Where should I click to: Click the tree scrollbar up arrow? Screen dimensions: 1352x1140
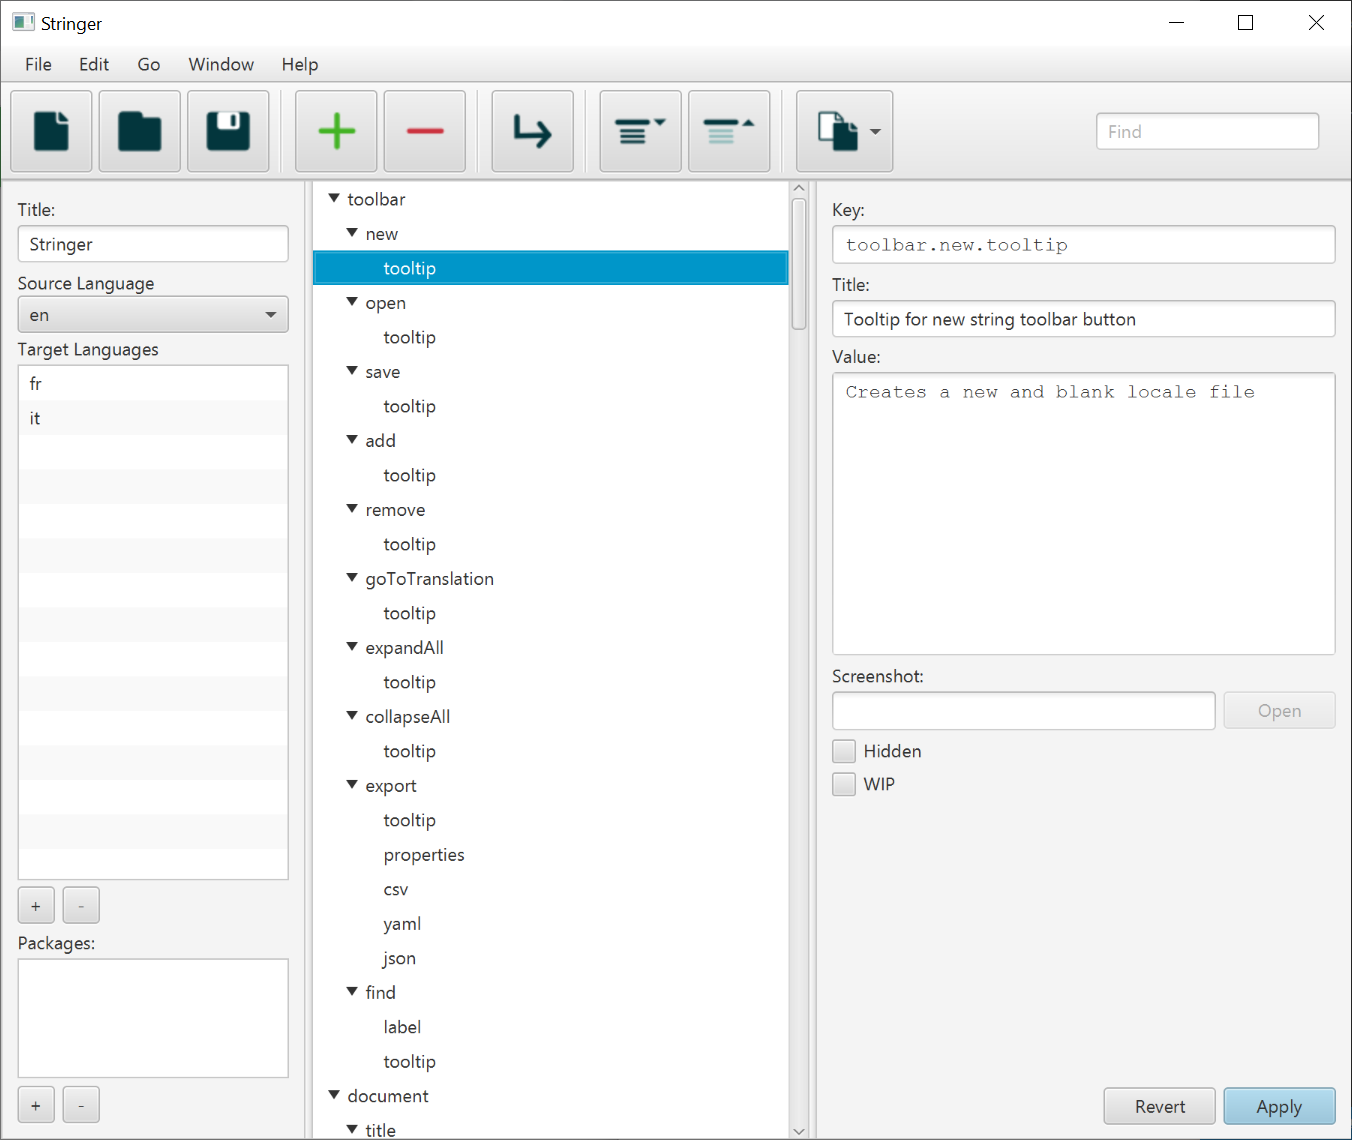click(x=798, y=188)
